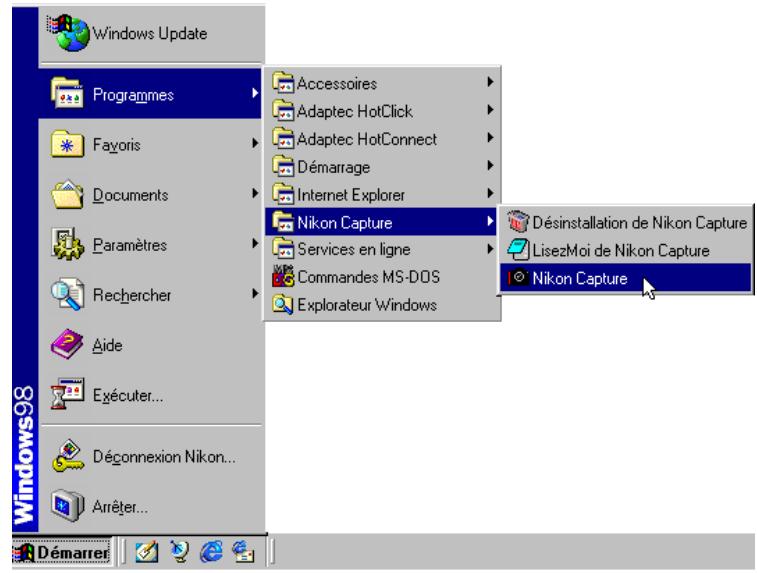Click the Déconnexion key icon
Screen dimensions: 757x573
(67, 456)
